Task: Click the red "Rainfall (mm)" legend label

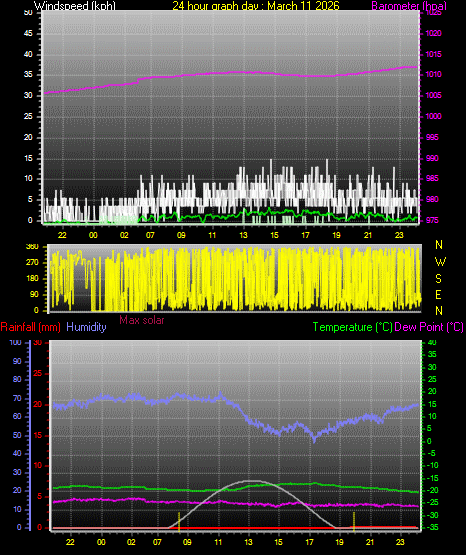Action: pos(30,327)
